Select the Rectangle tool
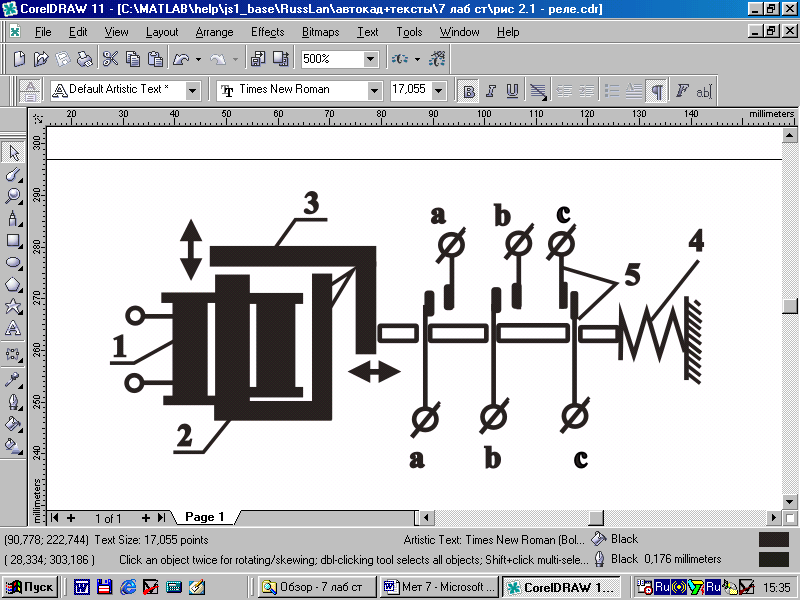The image size is (800, 600). (x=13, y=240)
